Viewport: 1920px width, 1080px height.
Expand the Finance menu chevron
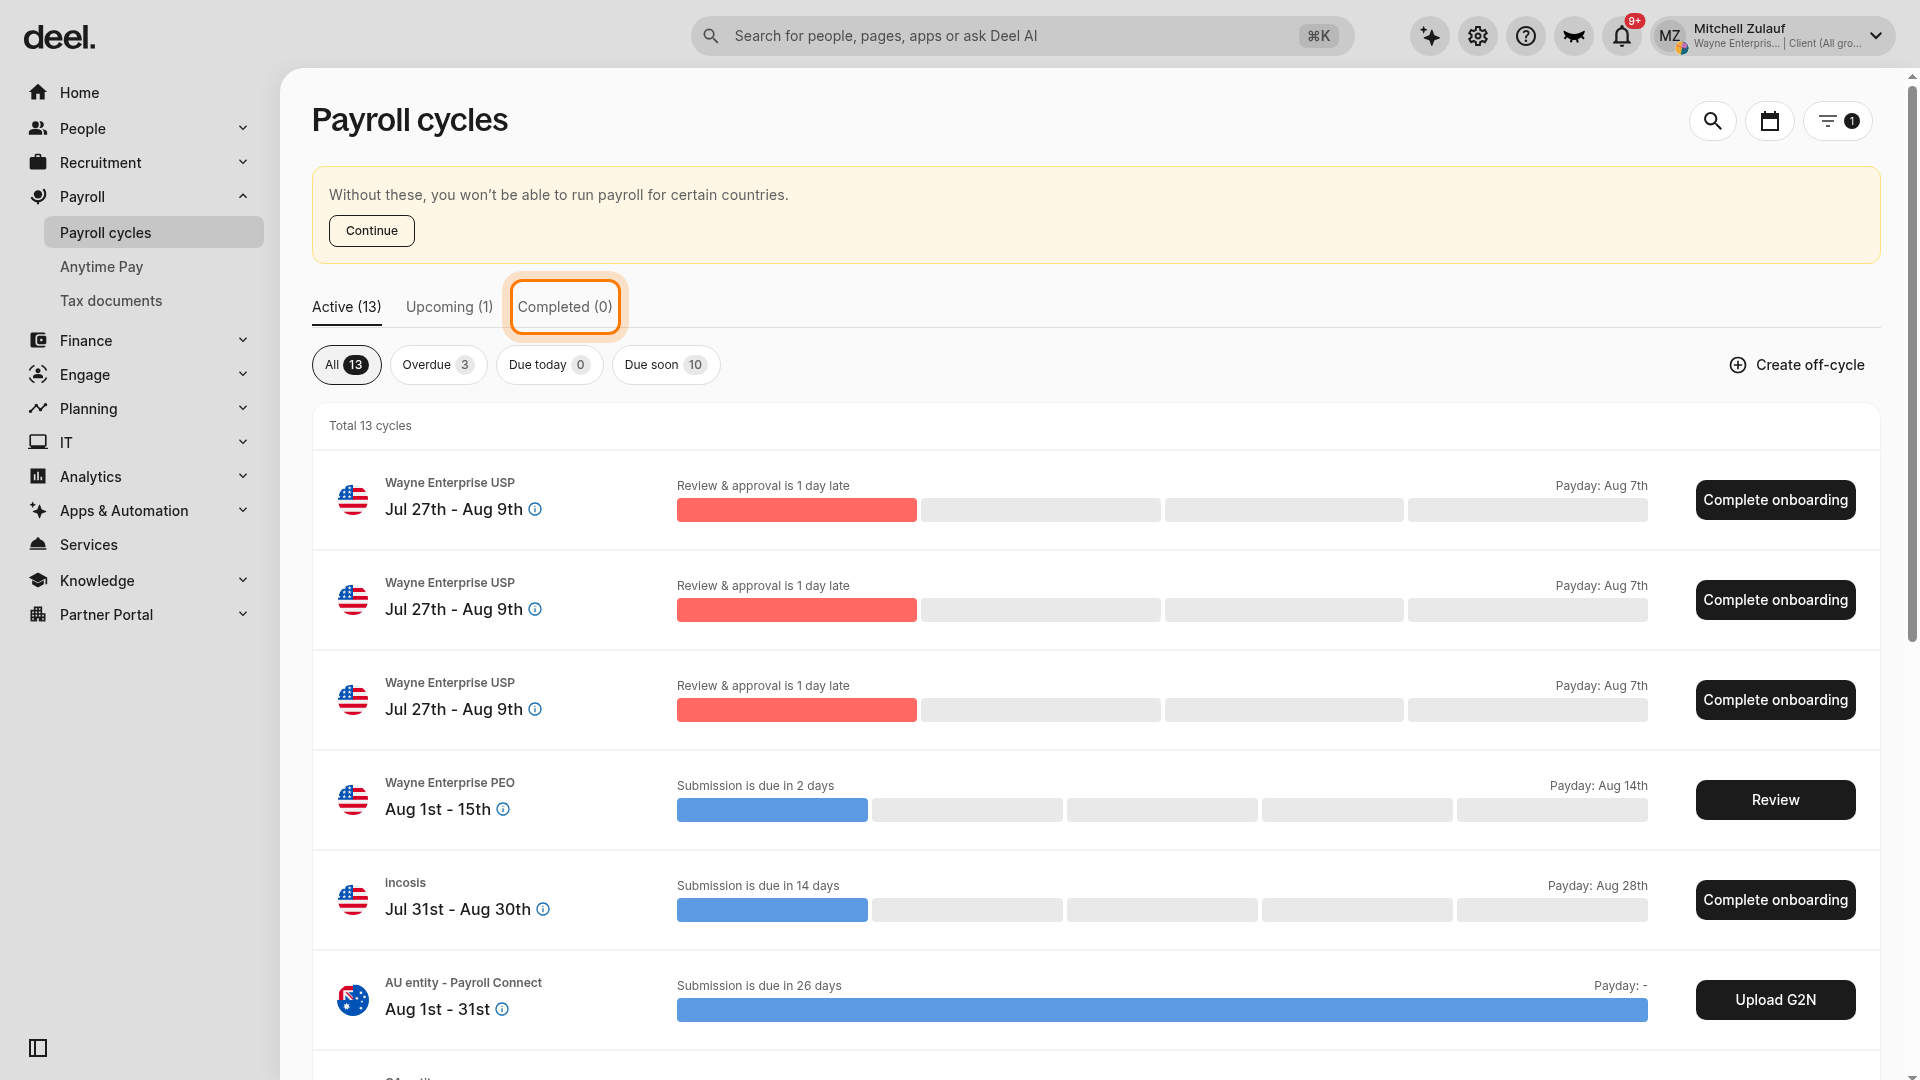coord(243,340)
